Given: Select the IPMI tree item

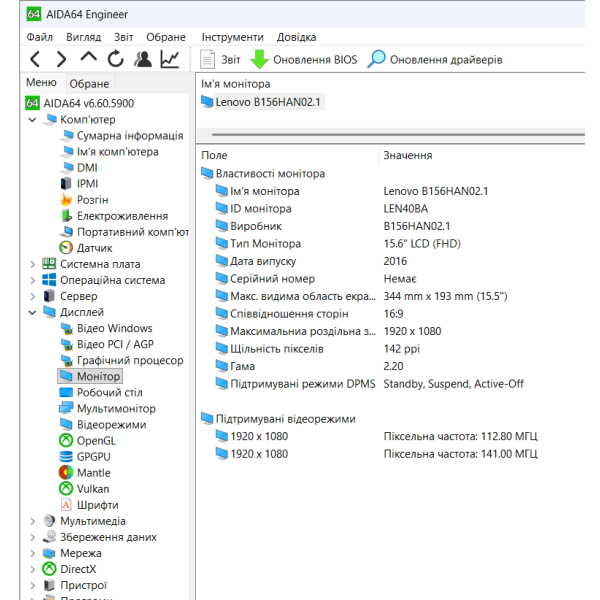Looking at the screenshot, I should point(79,184).
